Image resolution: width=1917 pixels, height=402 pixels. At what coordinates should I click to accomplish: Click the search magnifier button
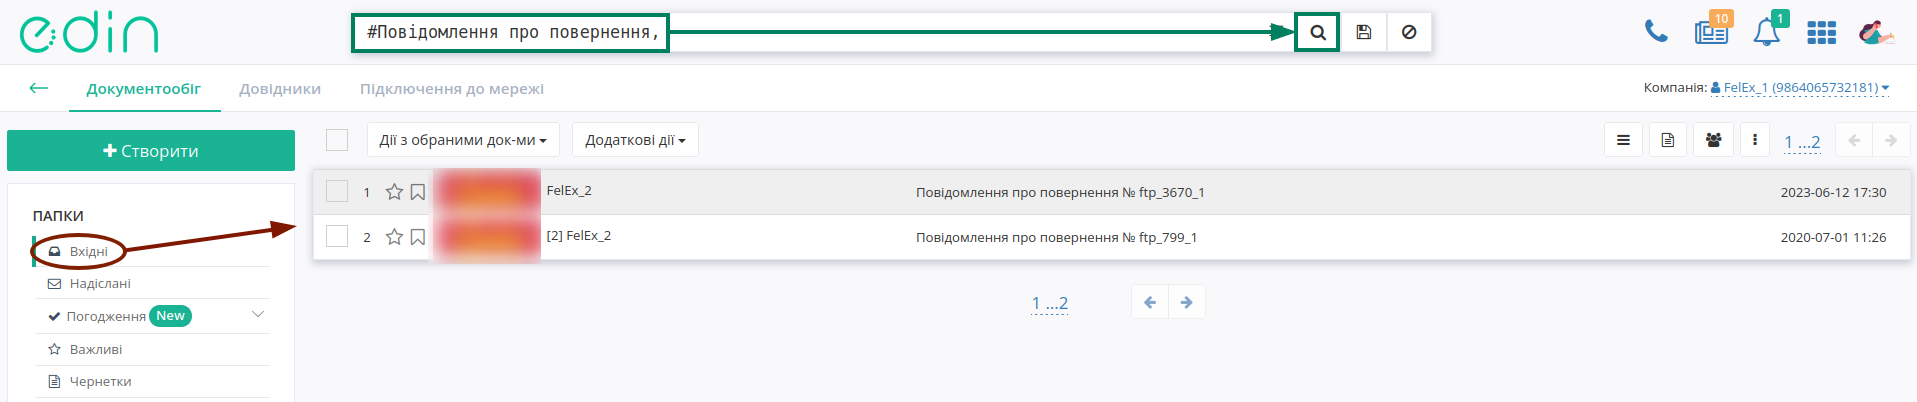coord(1317,32)
